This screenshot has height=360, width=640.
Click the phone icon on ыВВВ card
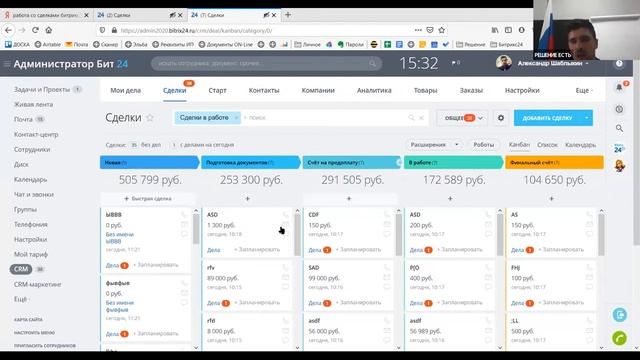(184, 215)
